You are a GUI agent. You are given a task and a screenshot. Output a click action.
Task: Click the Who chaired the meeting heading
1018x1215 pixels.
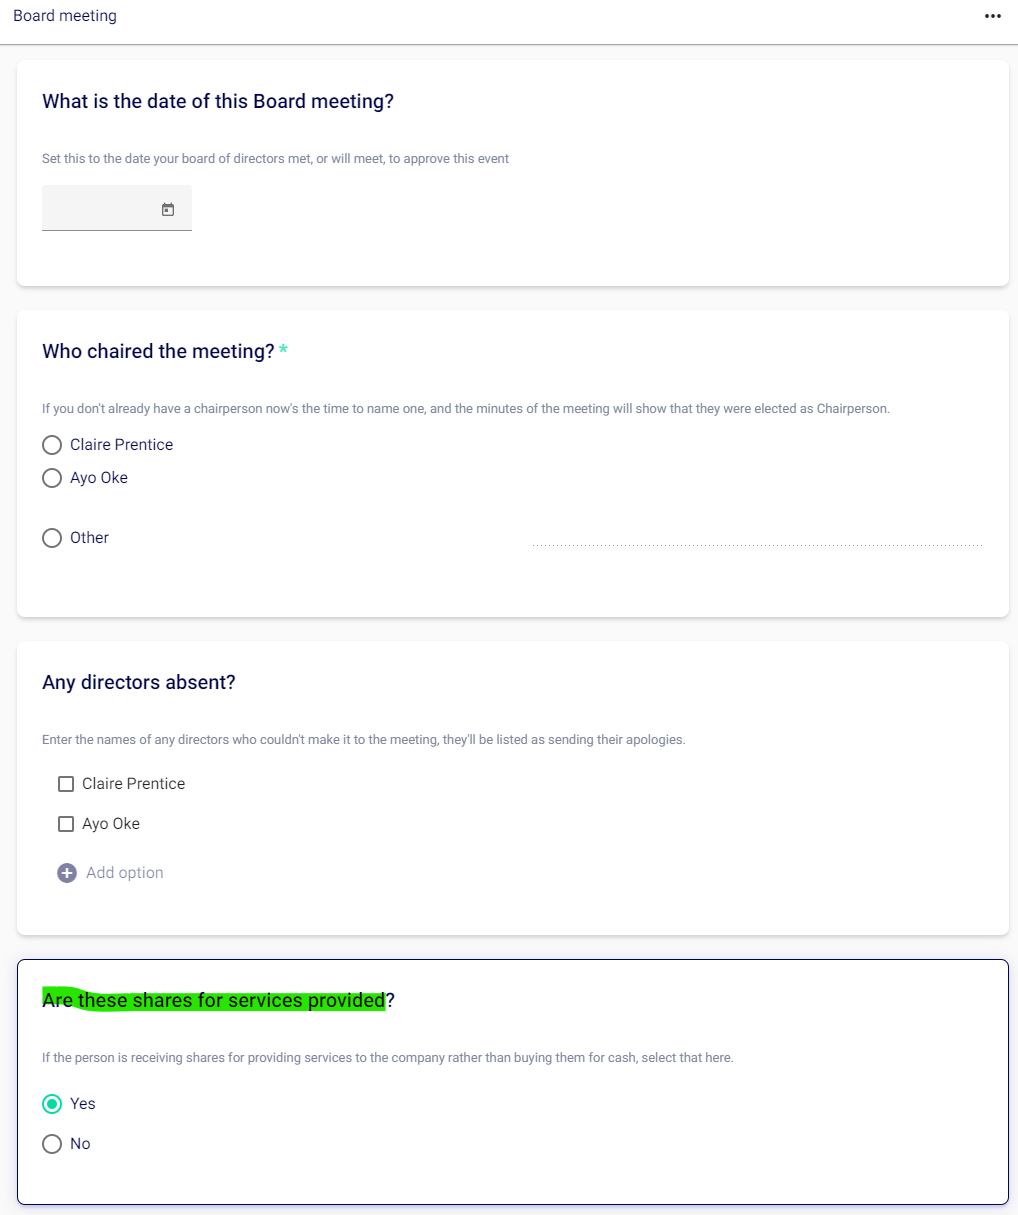(x=158, y=352)
